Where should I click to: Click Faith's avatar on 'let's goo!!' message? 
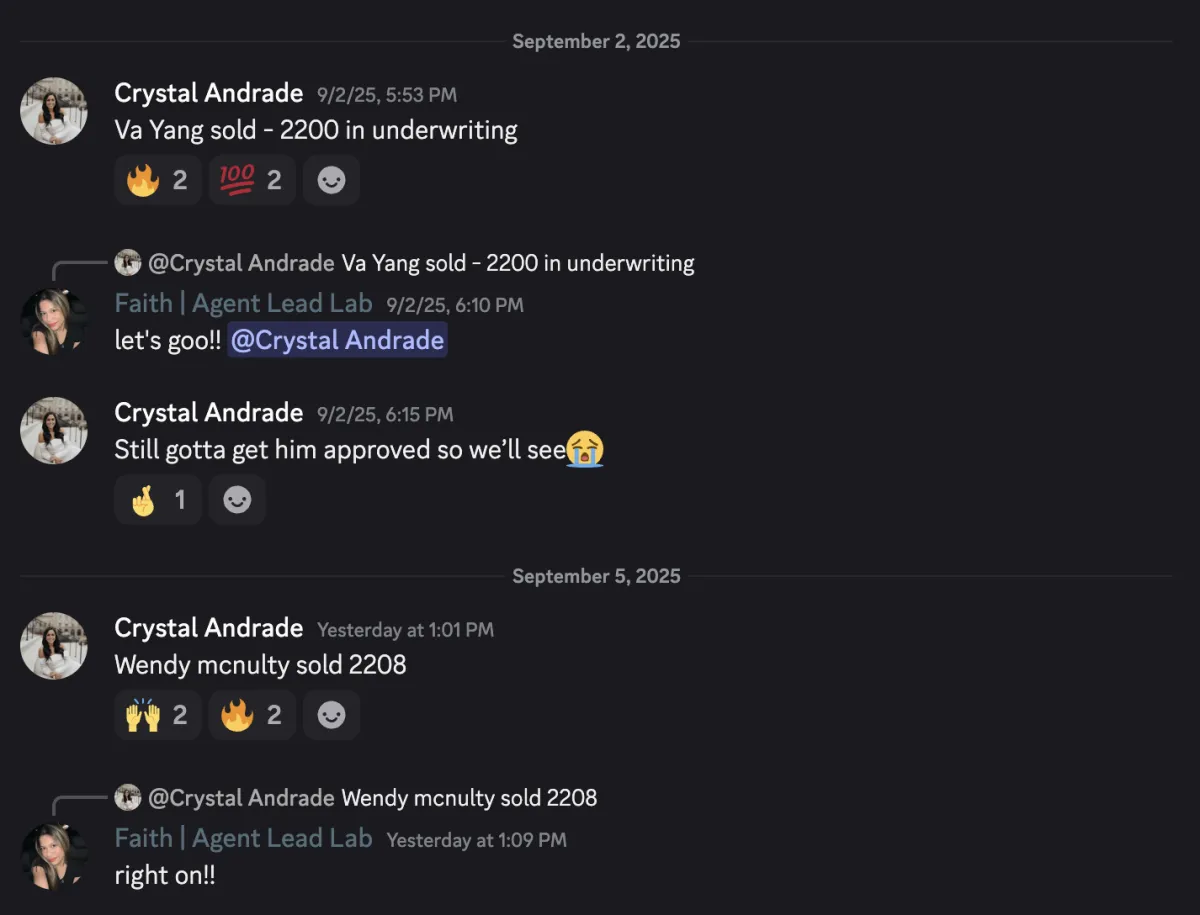(x=54, y=322)
